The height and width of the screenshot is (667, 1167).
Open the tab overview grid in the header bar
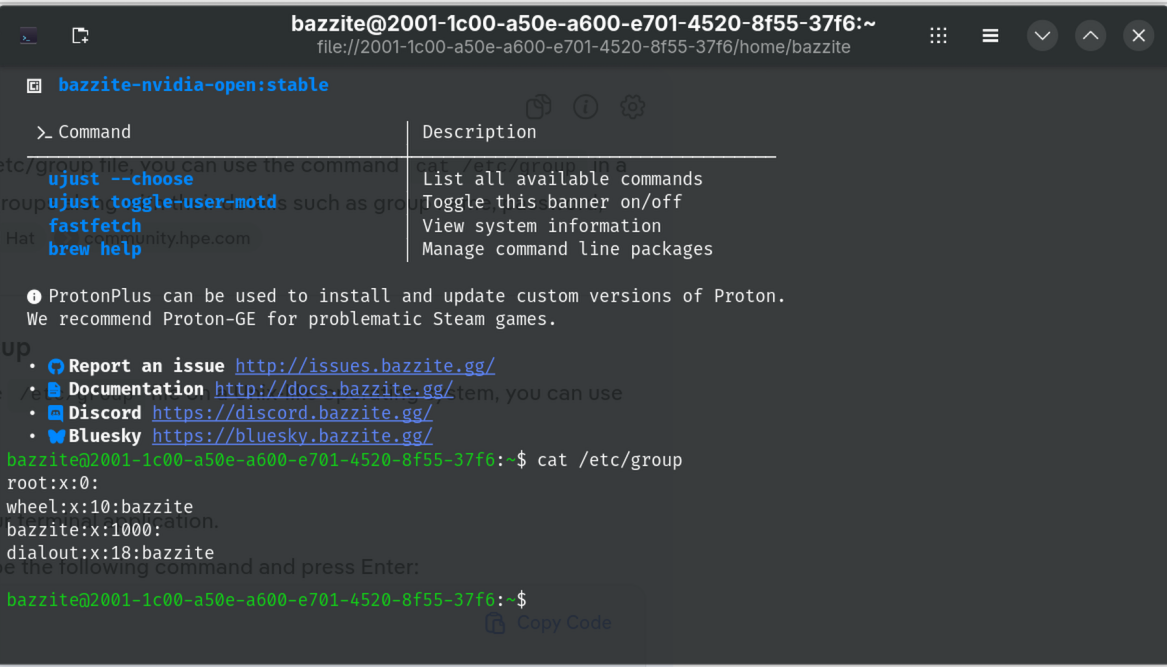coord(938,35)
